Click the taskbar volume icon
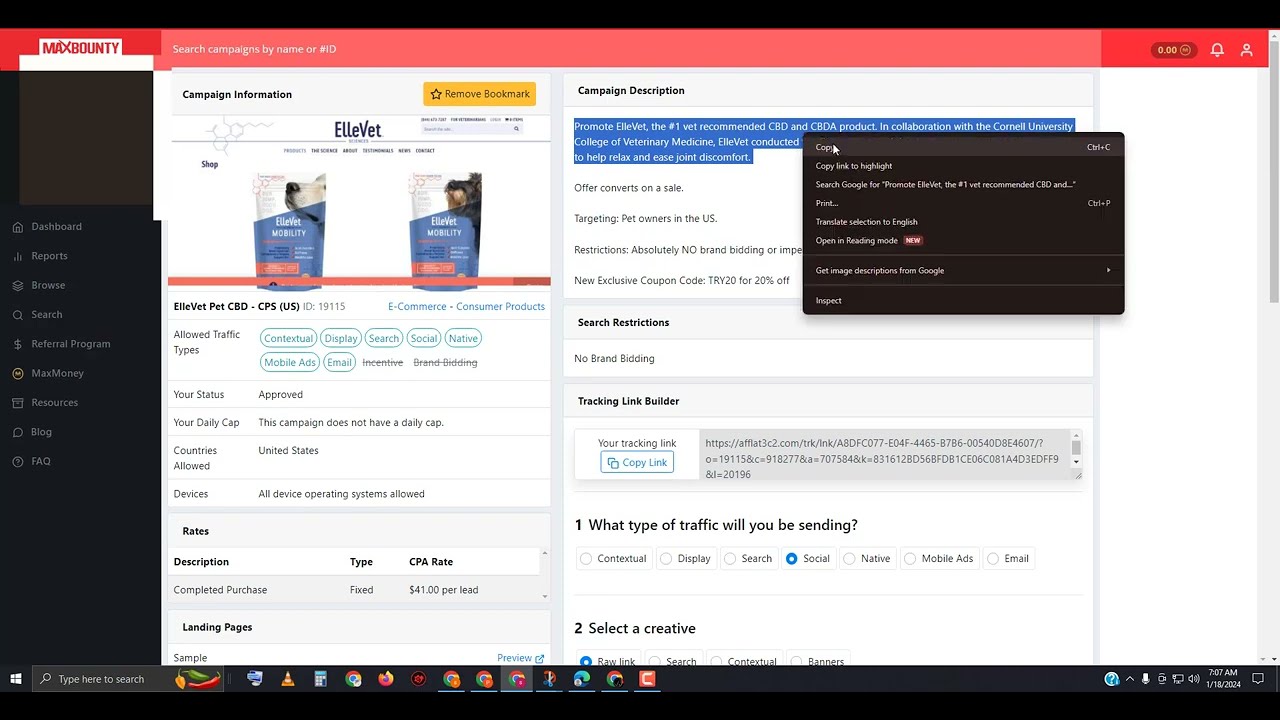1280x720 pixels. 1193,679
